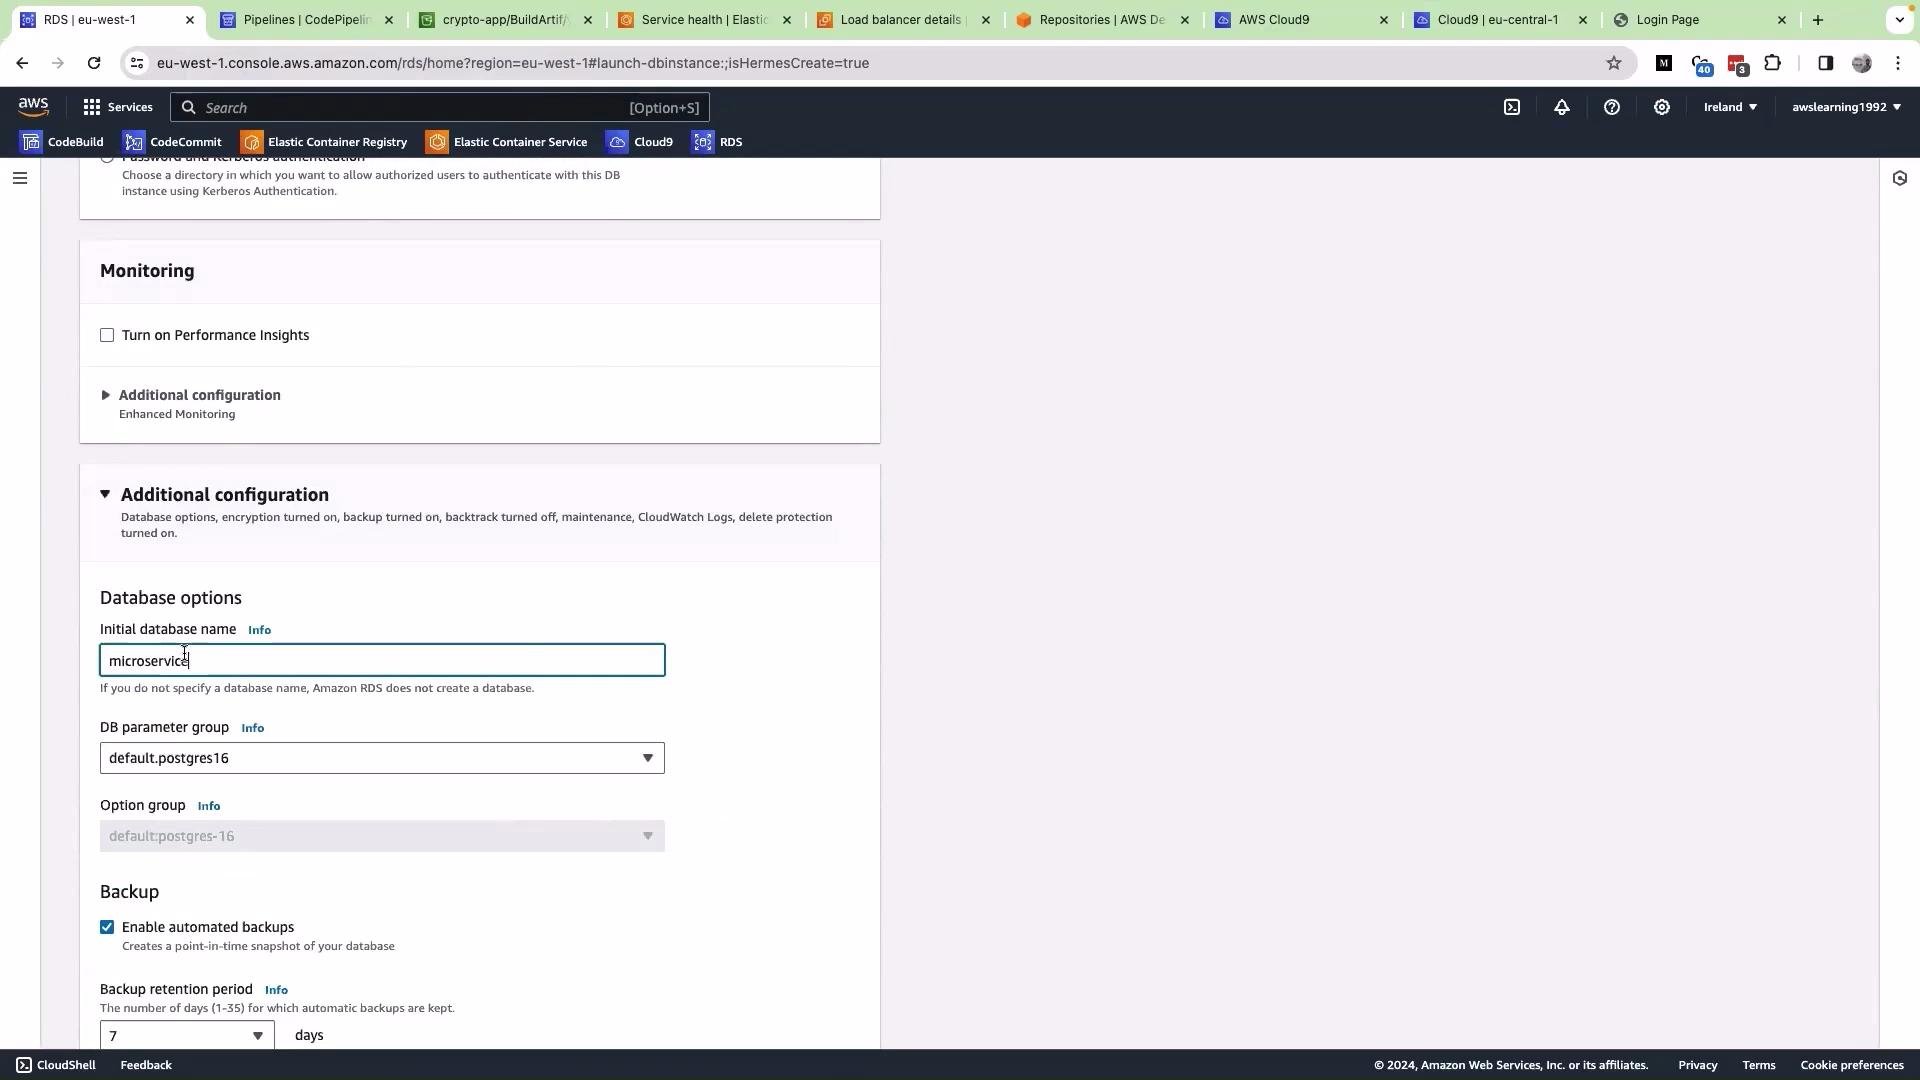Close the Pipelines CodePipeline tab
Image resolution: width=1920 pixels, height=1080 pixels.
389,20
